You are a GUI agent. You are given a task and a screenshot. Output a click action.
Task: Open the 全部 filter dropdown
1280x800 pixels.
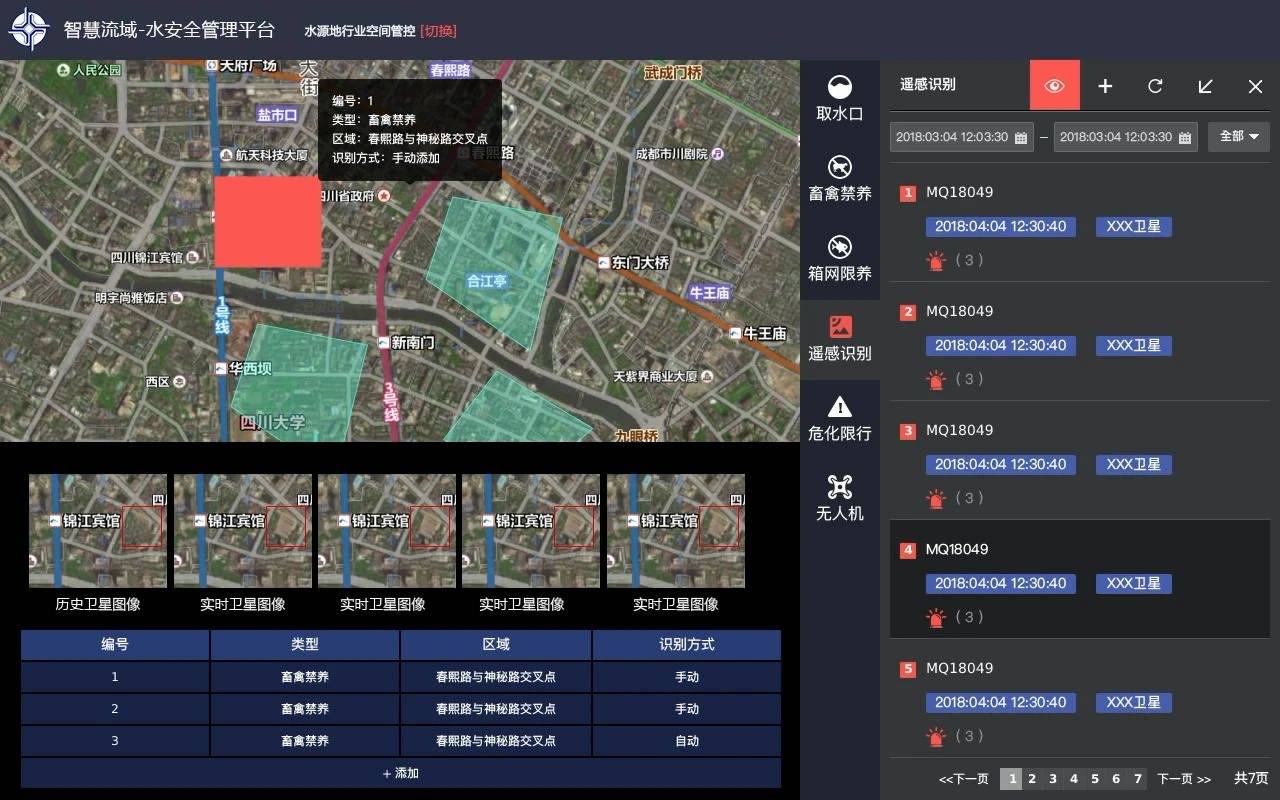(x=1238, y=136)
